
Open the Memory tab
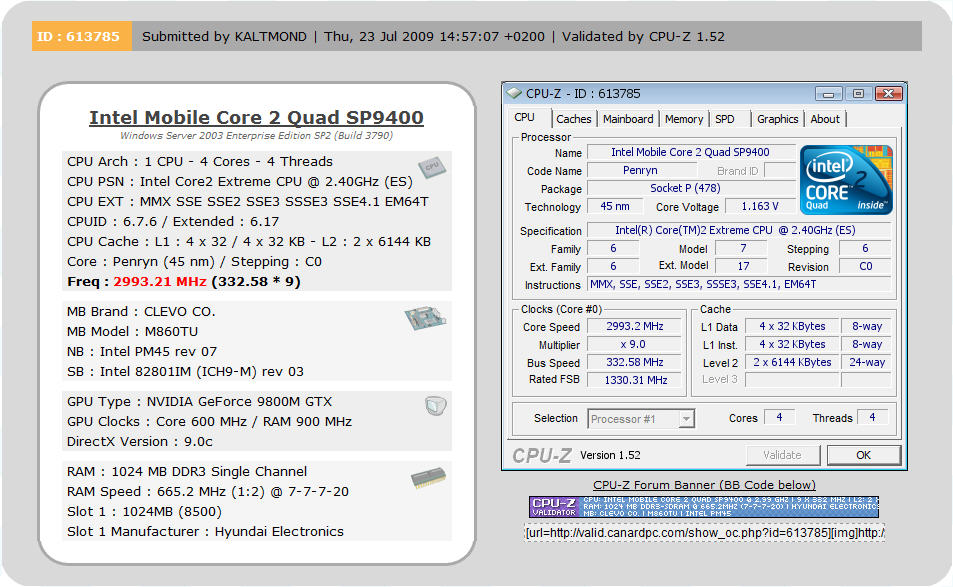[x=684, y=119]
